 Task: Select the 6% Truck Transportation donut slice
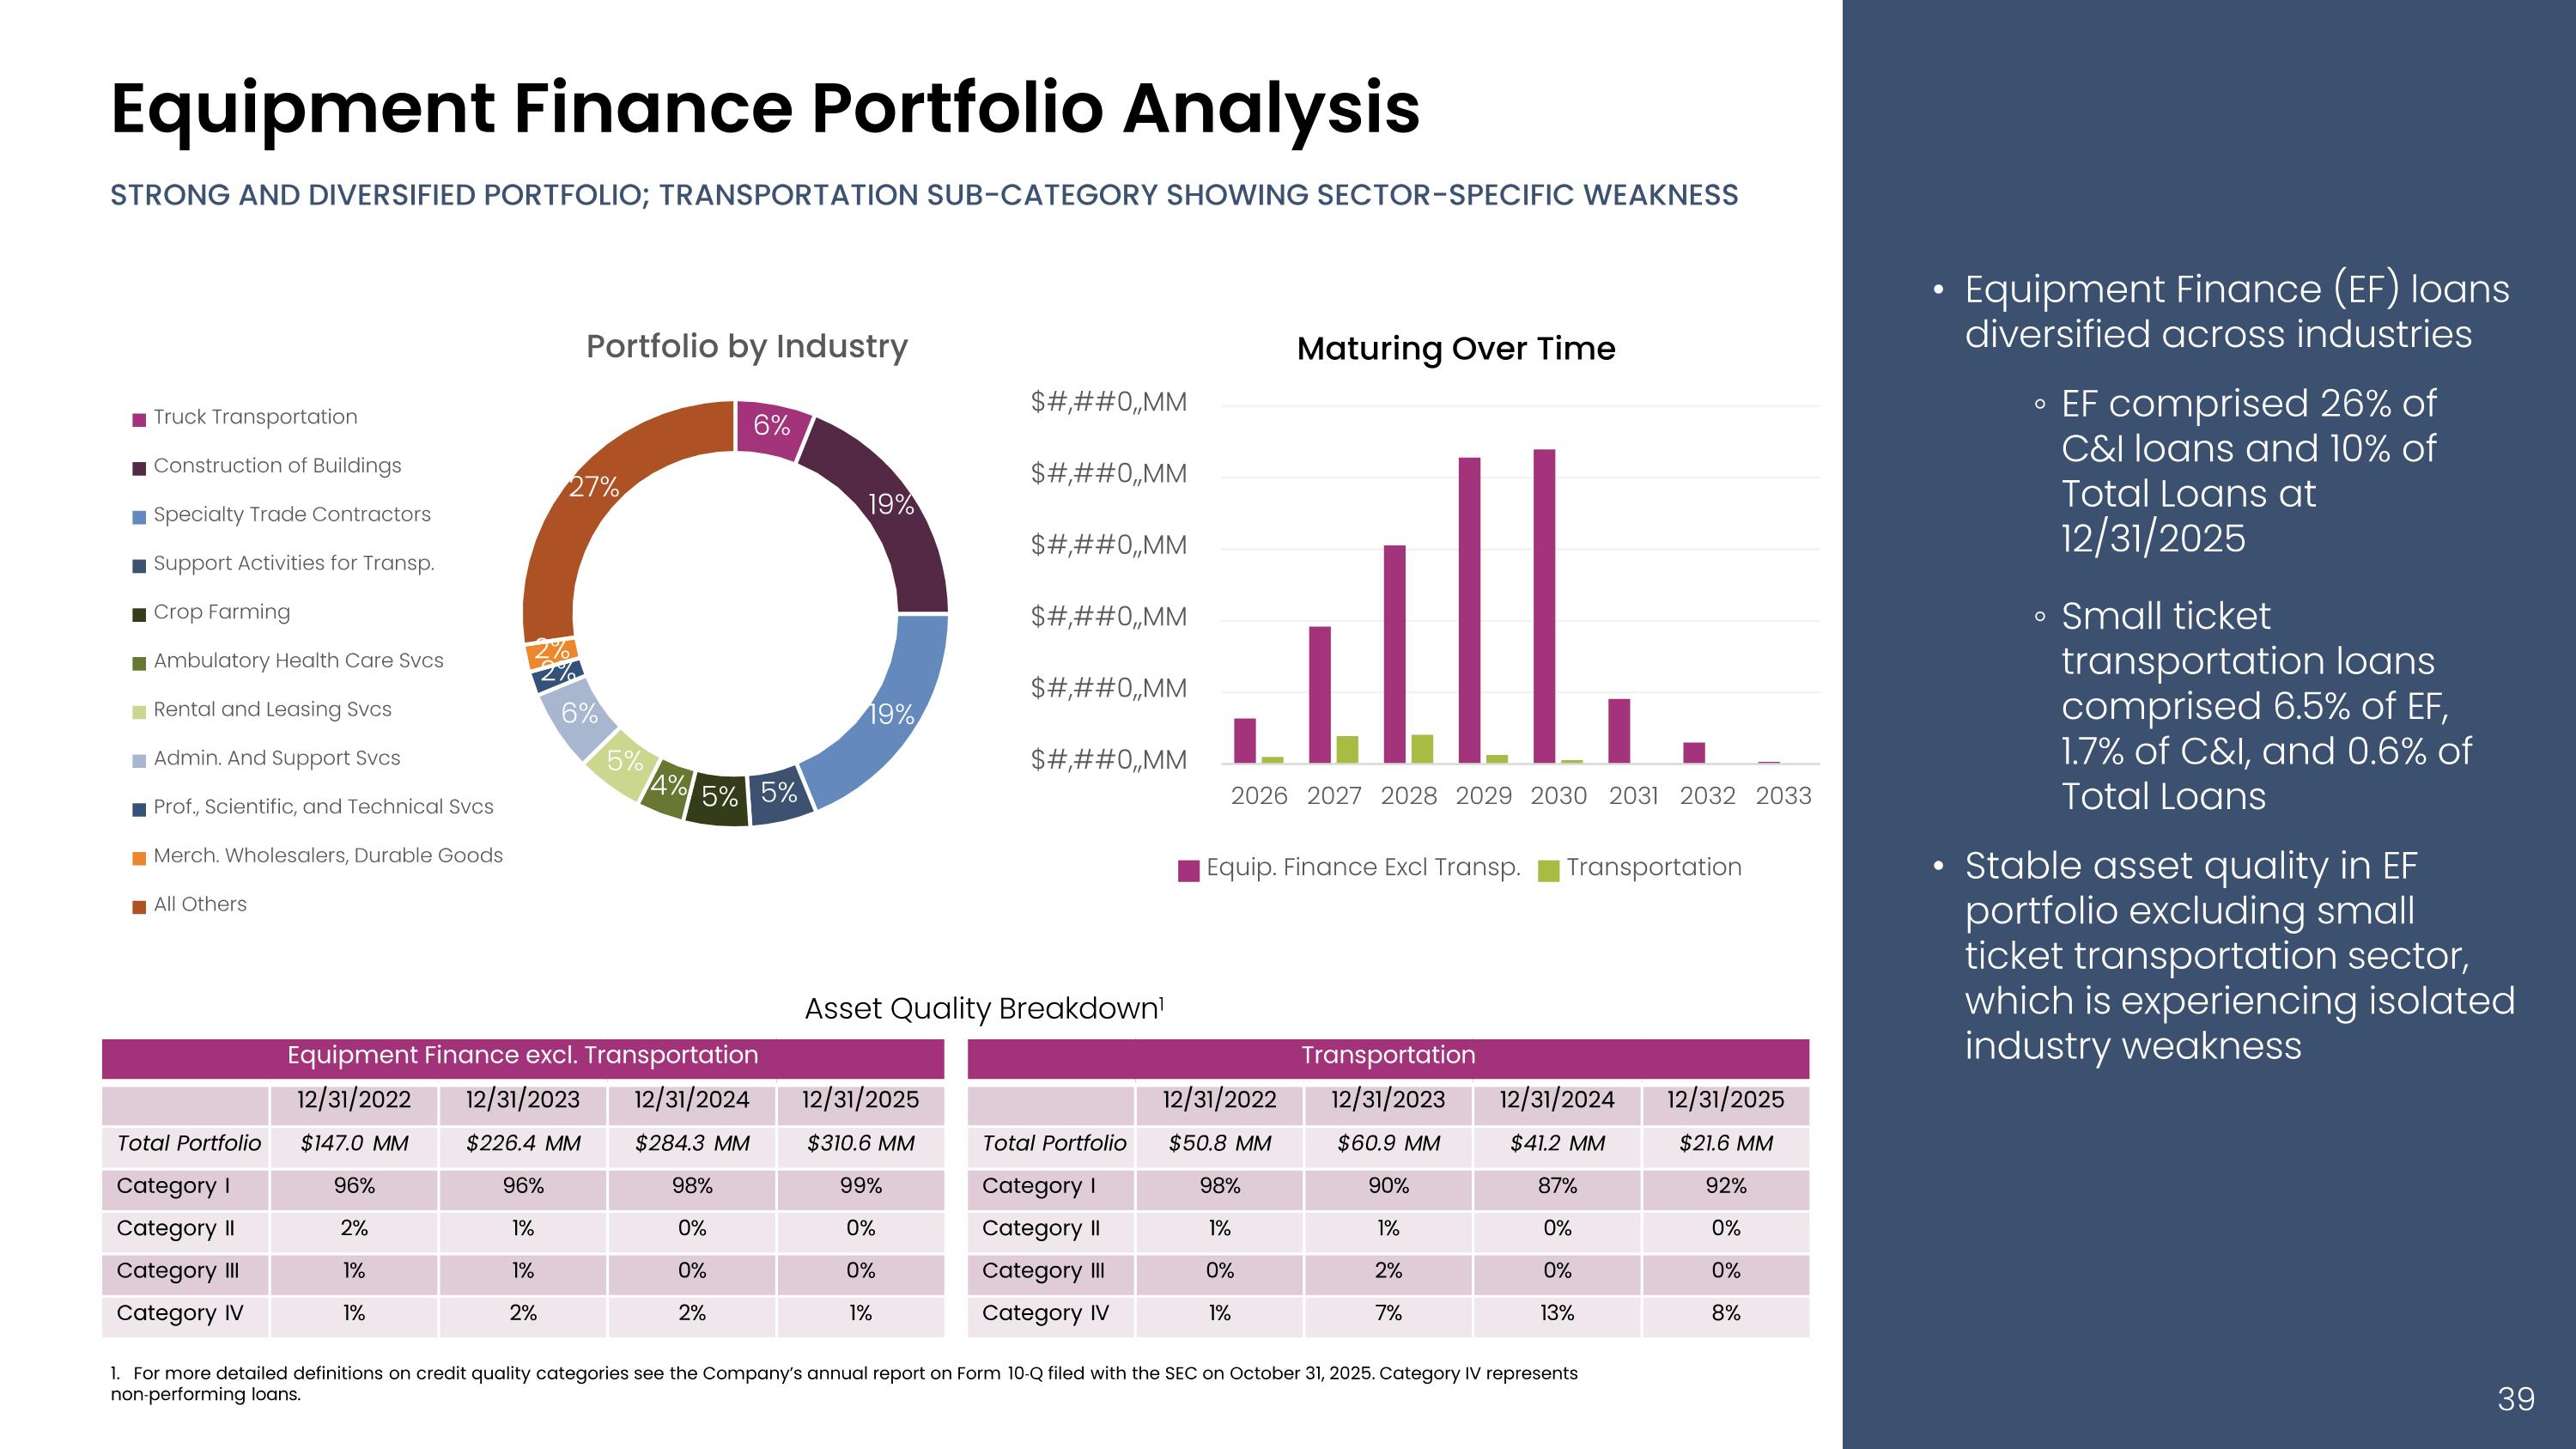(771, 426)
